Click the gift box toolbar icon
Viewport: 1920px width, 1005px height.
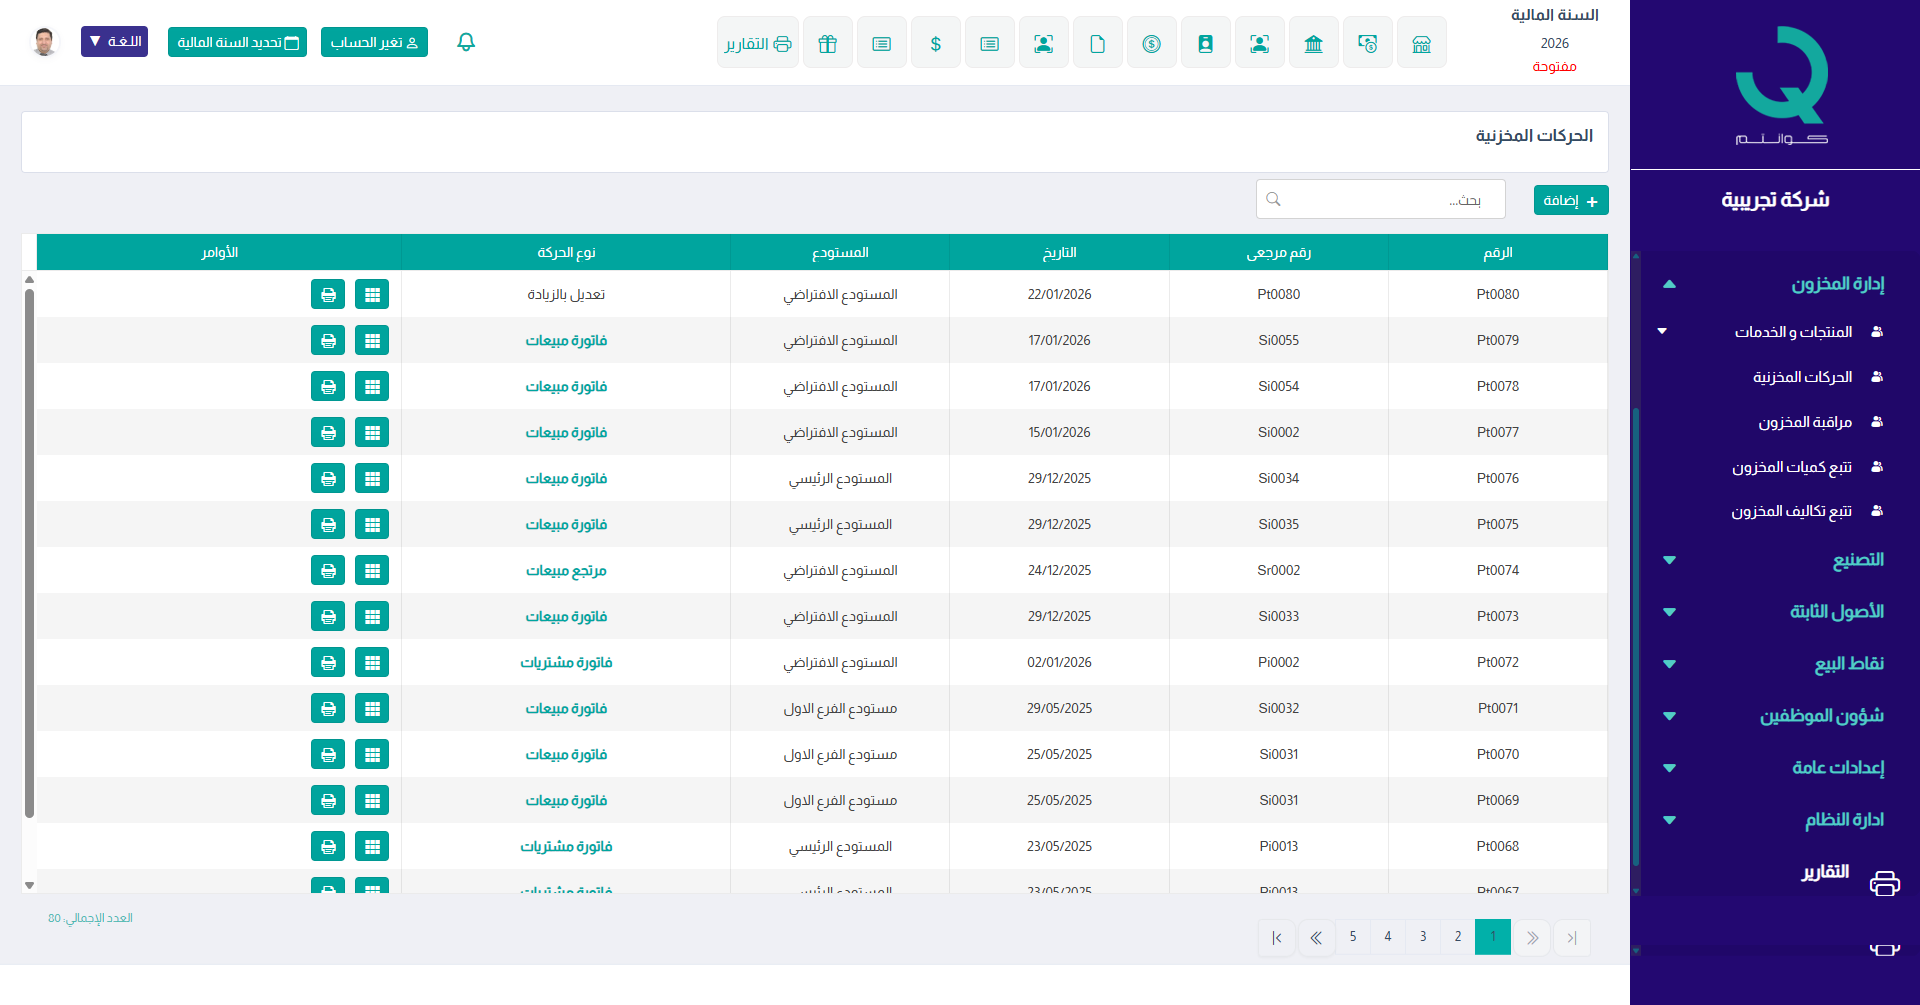(827, 43)
